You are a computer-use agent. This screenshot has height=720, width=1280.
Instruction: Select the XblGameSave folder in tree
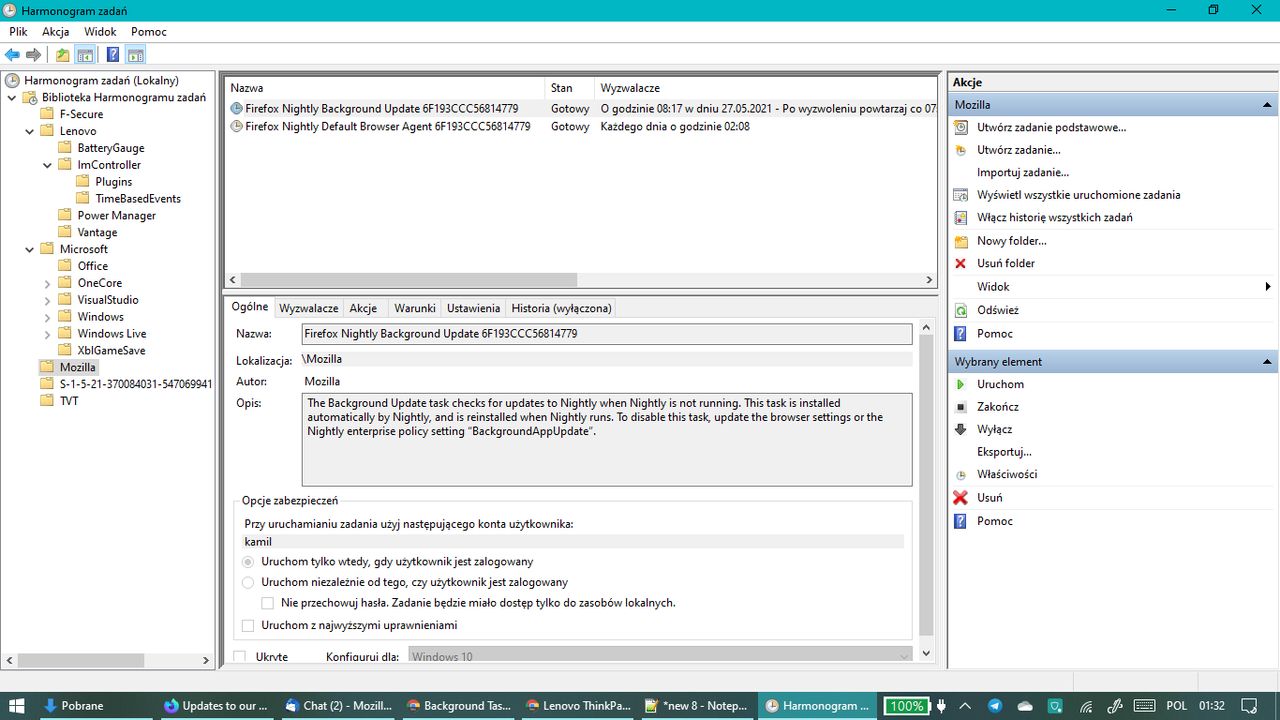tap(111, 350)
